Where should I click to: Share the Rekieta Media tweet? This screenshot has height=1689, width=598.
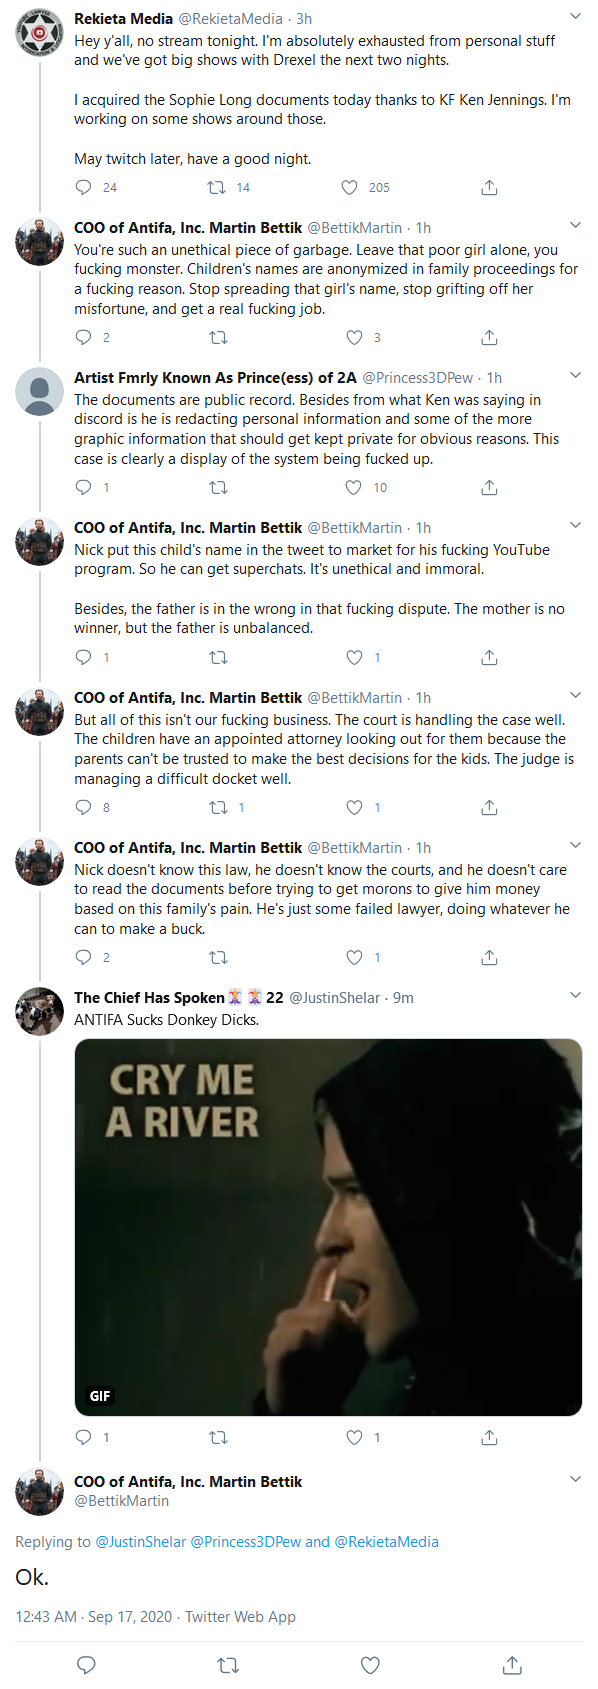coord(489,187)
